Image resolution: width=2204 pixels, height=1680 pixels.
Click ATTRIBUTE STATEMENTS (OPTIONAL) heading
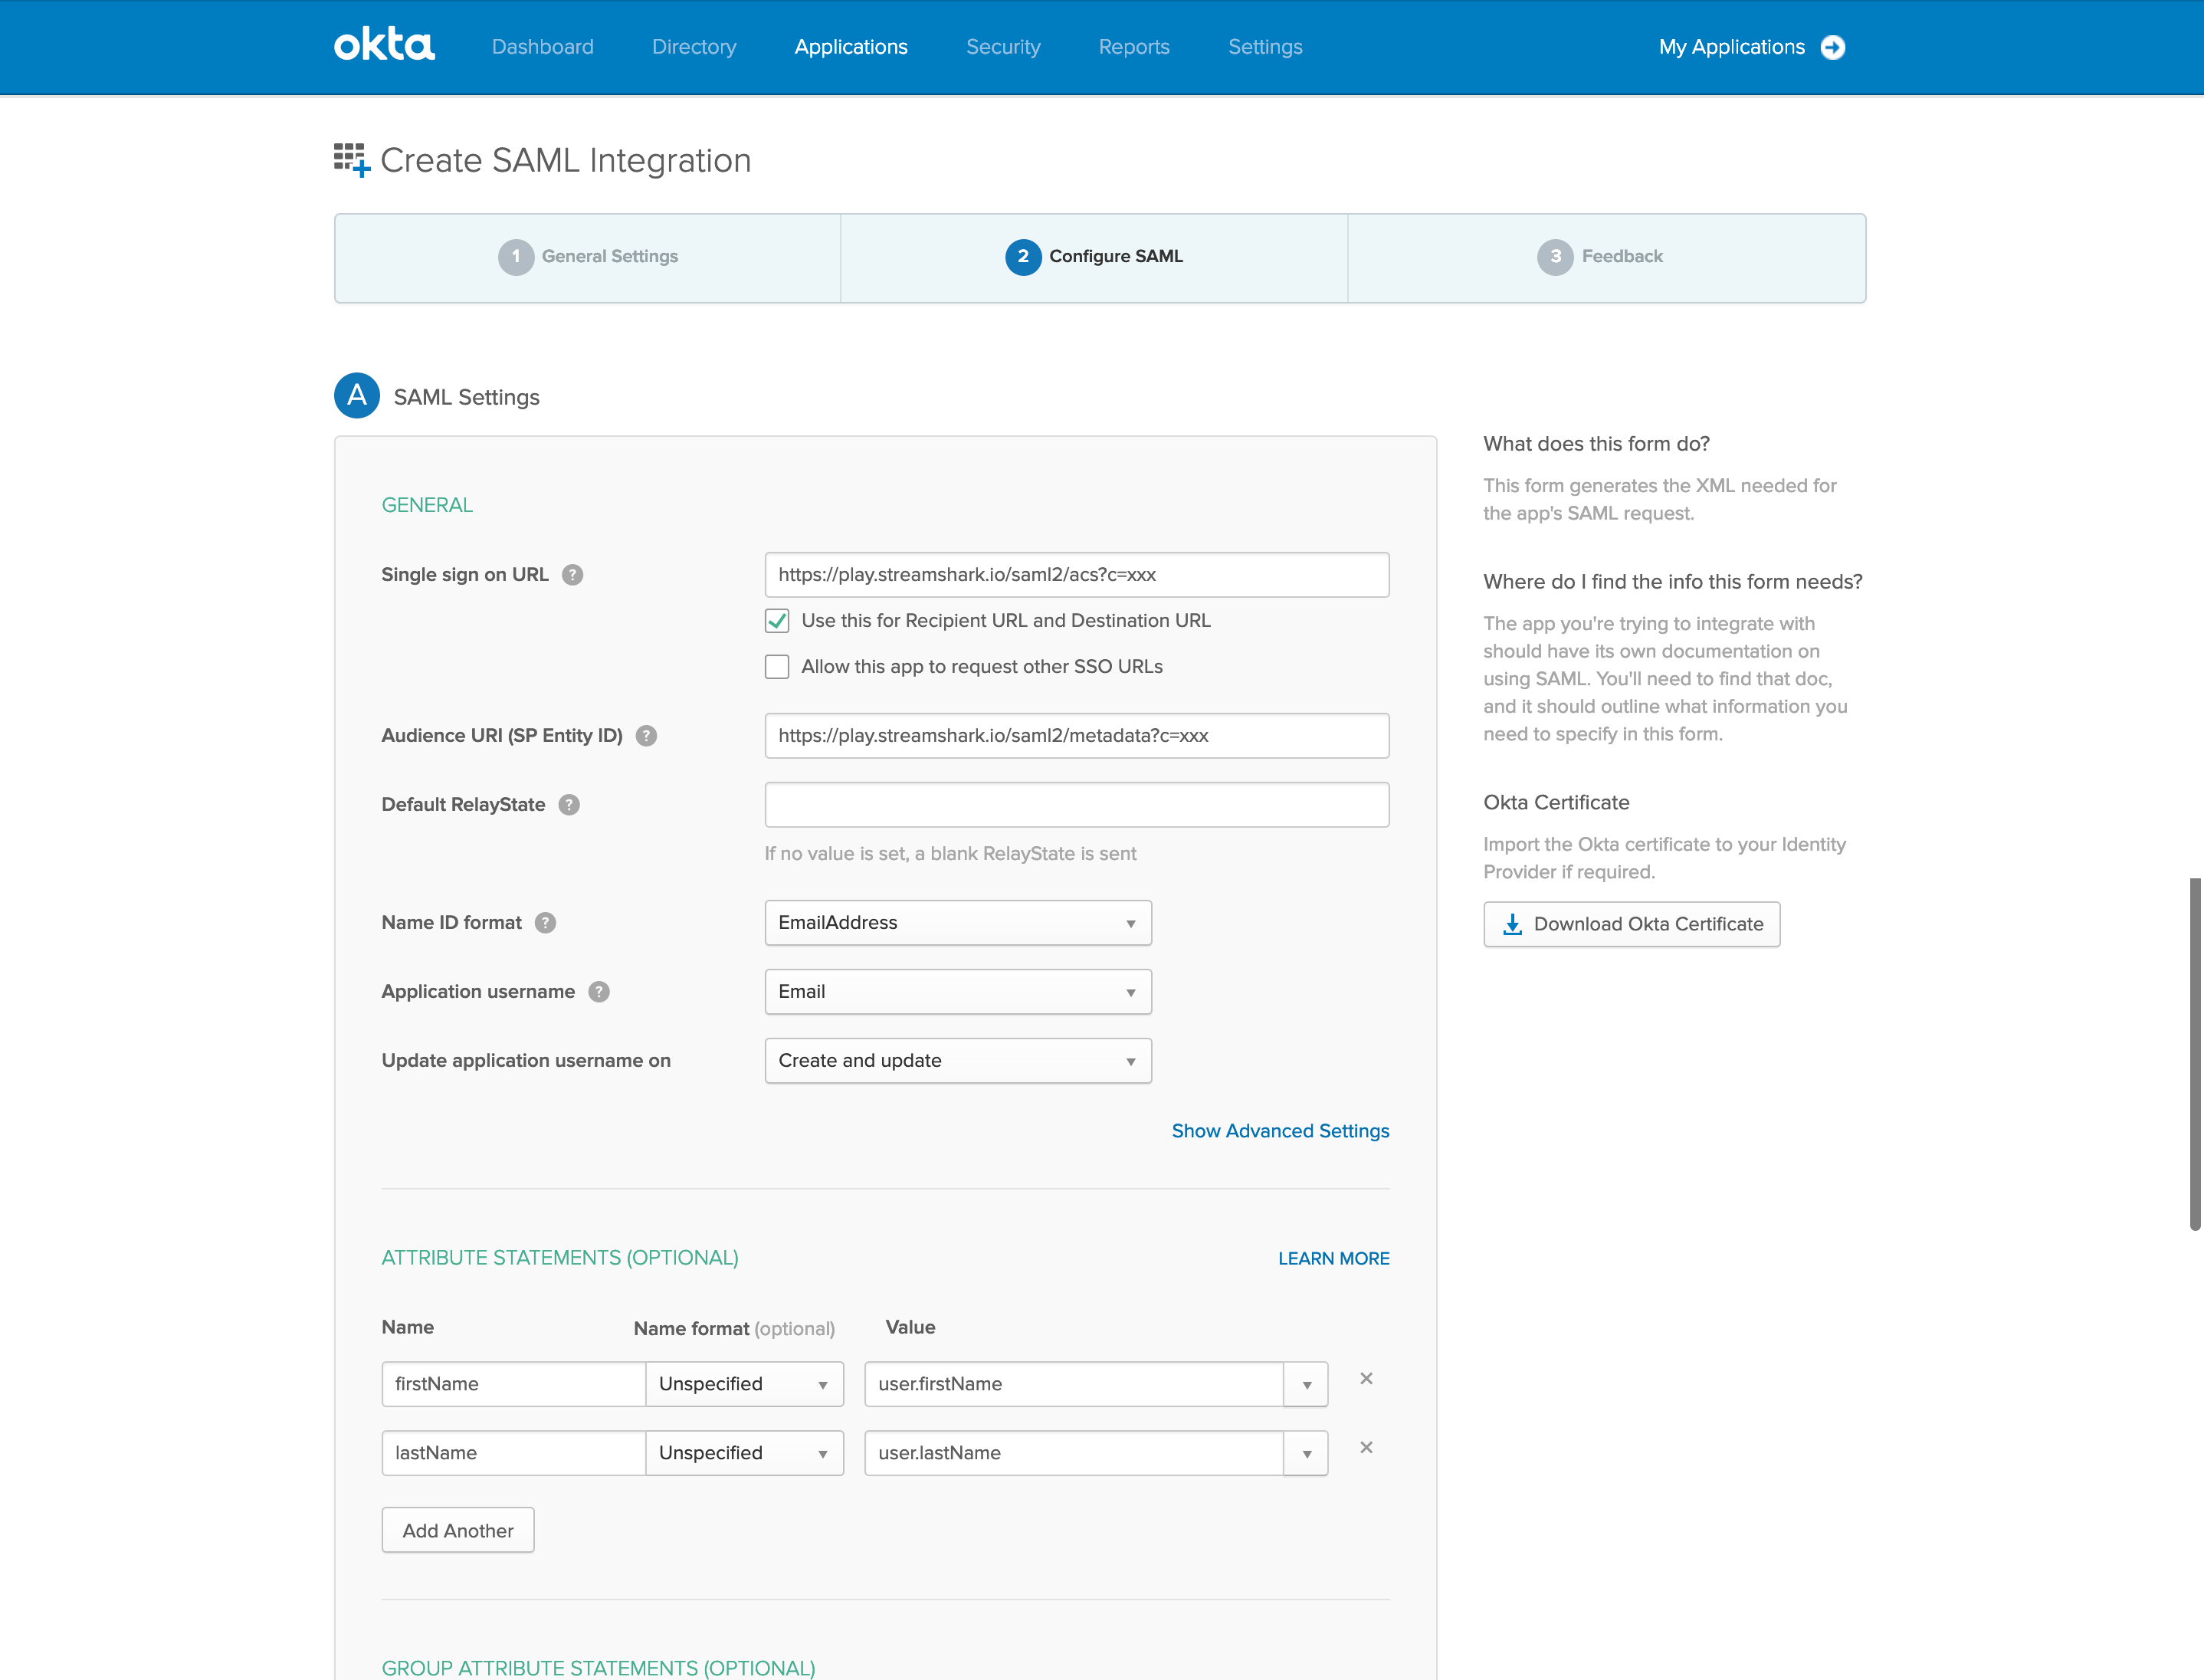[560, 1258]
